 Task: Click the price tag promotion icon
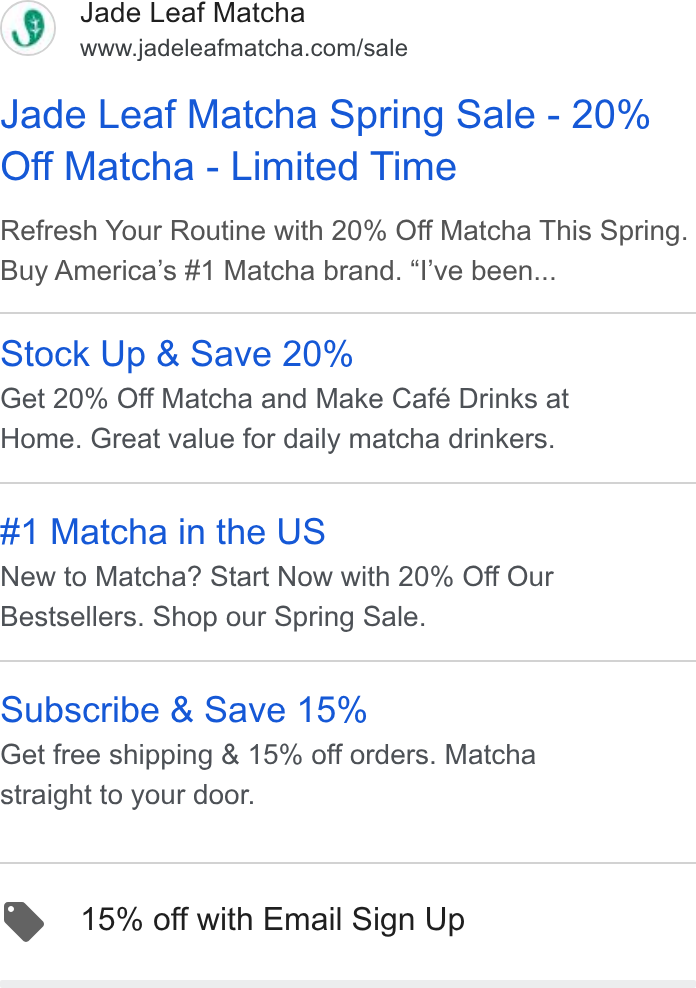click(x=23, y=921)
